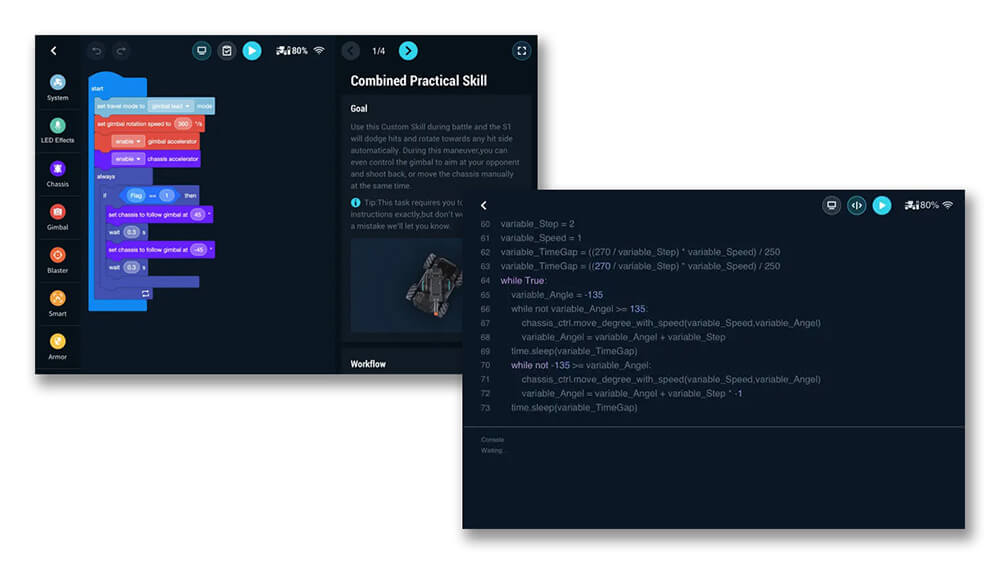The image size is (1000, 564).
Task: Edit follow gimbal angle value 45
Action: [x=198, y=214]
